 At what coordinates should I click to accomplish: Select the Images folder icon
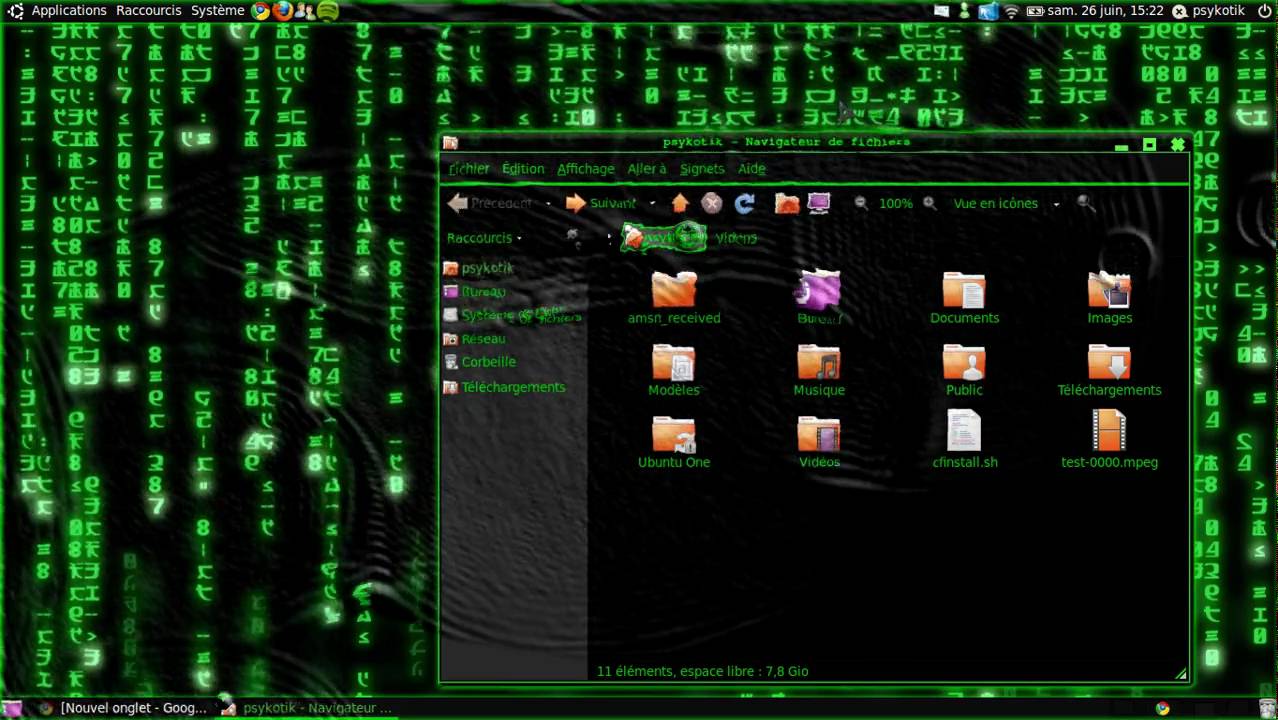coord(1109,290)
